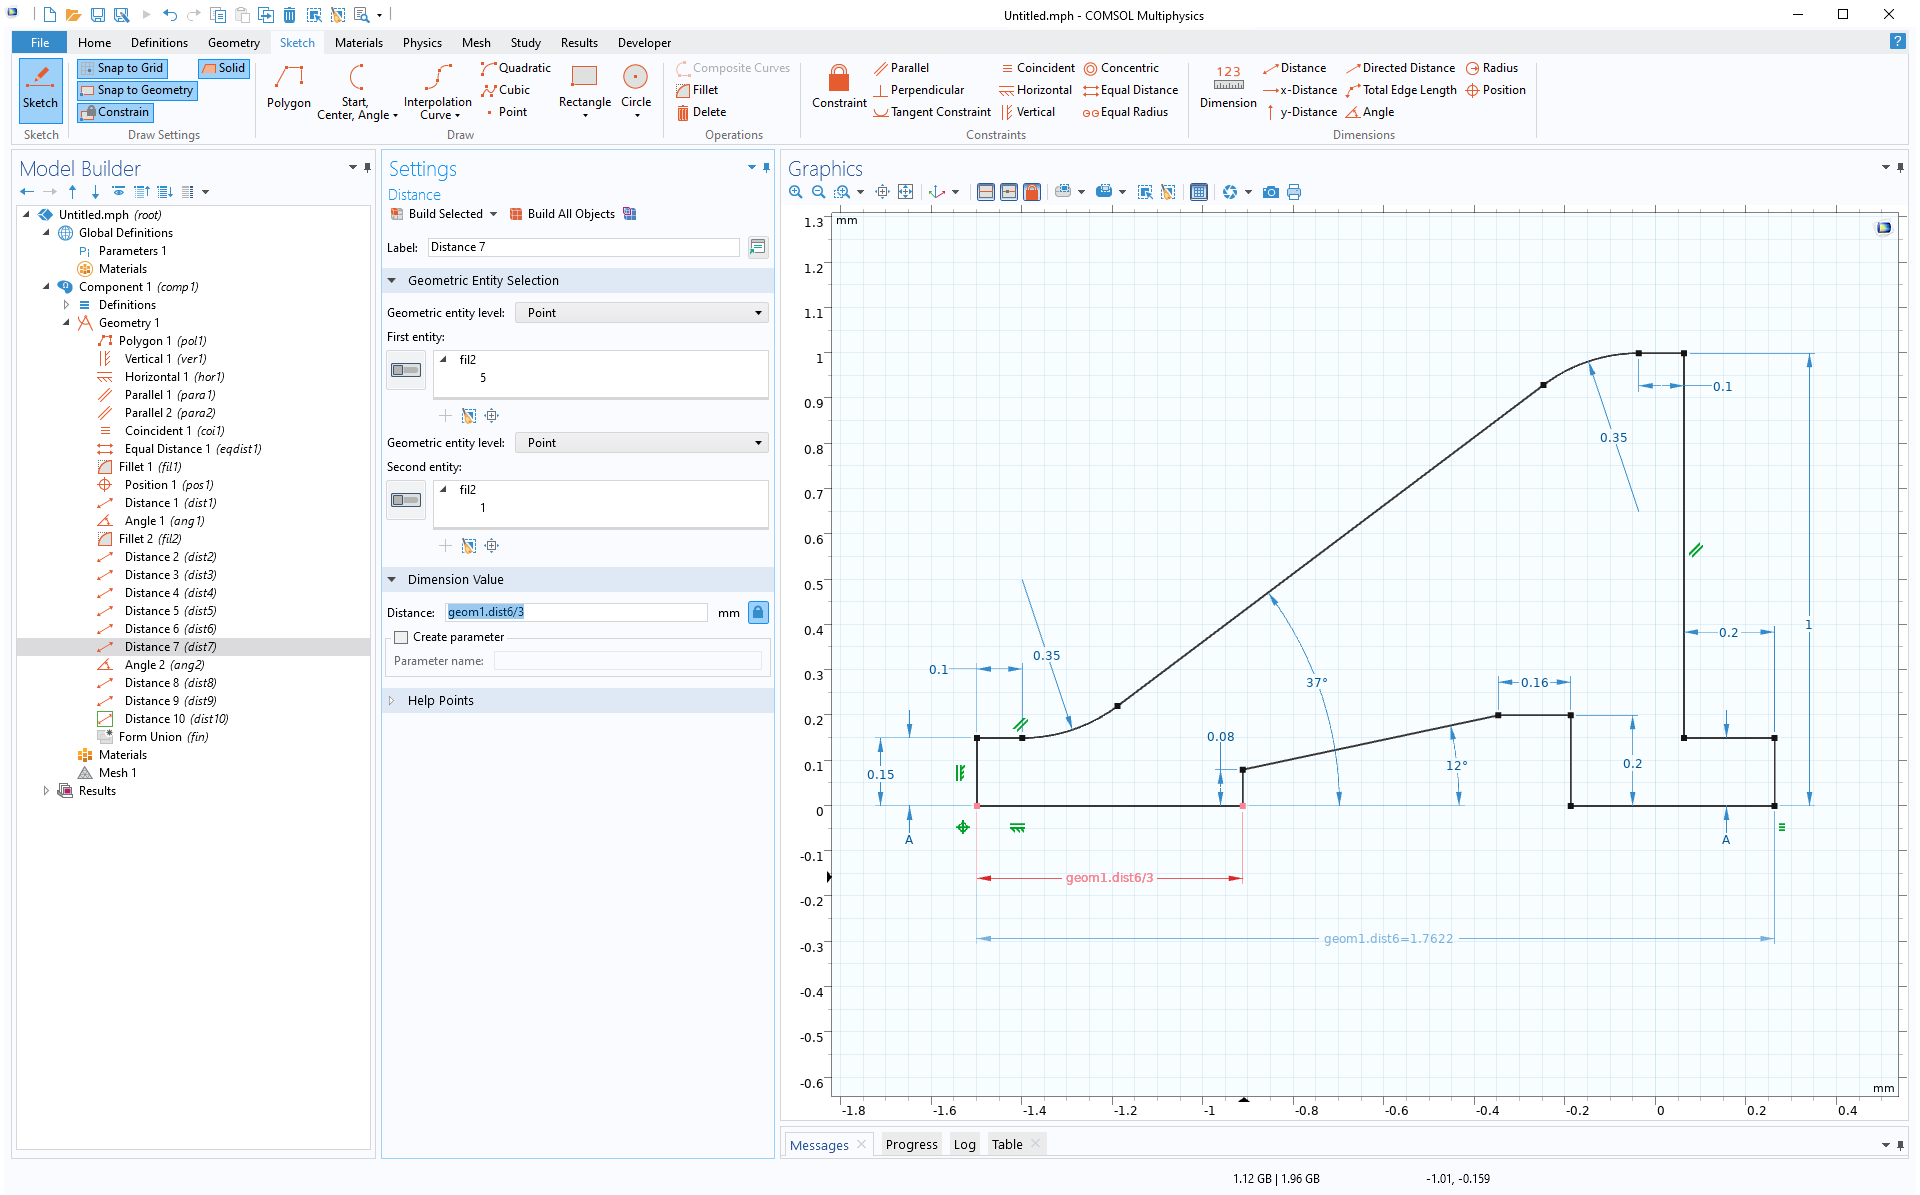Take a snapshot with the camera icon
The width and height of the screenshot is (1920, 1195).
coord(1271,192)
